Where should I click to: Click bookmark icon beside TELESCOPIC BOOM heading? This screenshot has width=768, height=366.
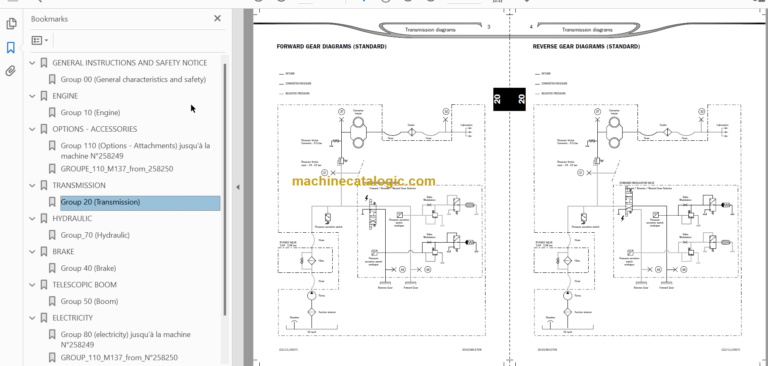point(44,285)
